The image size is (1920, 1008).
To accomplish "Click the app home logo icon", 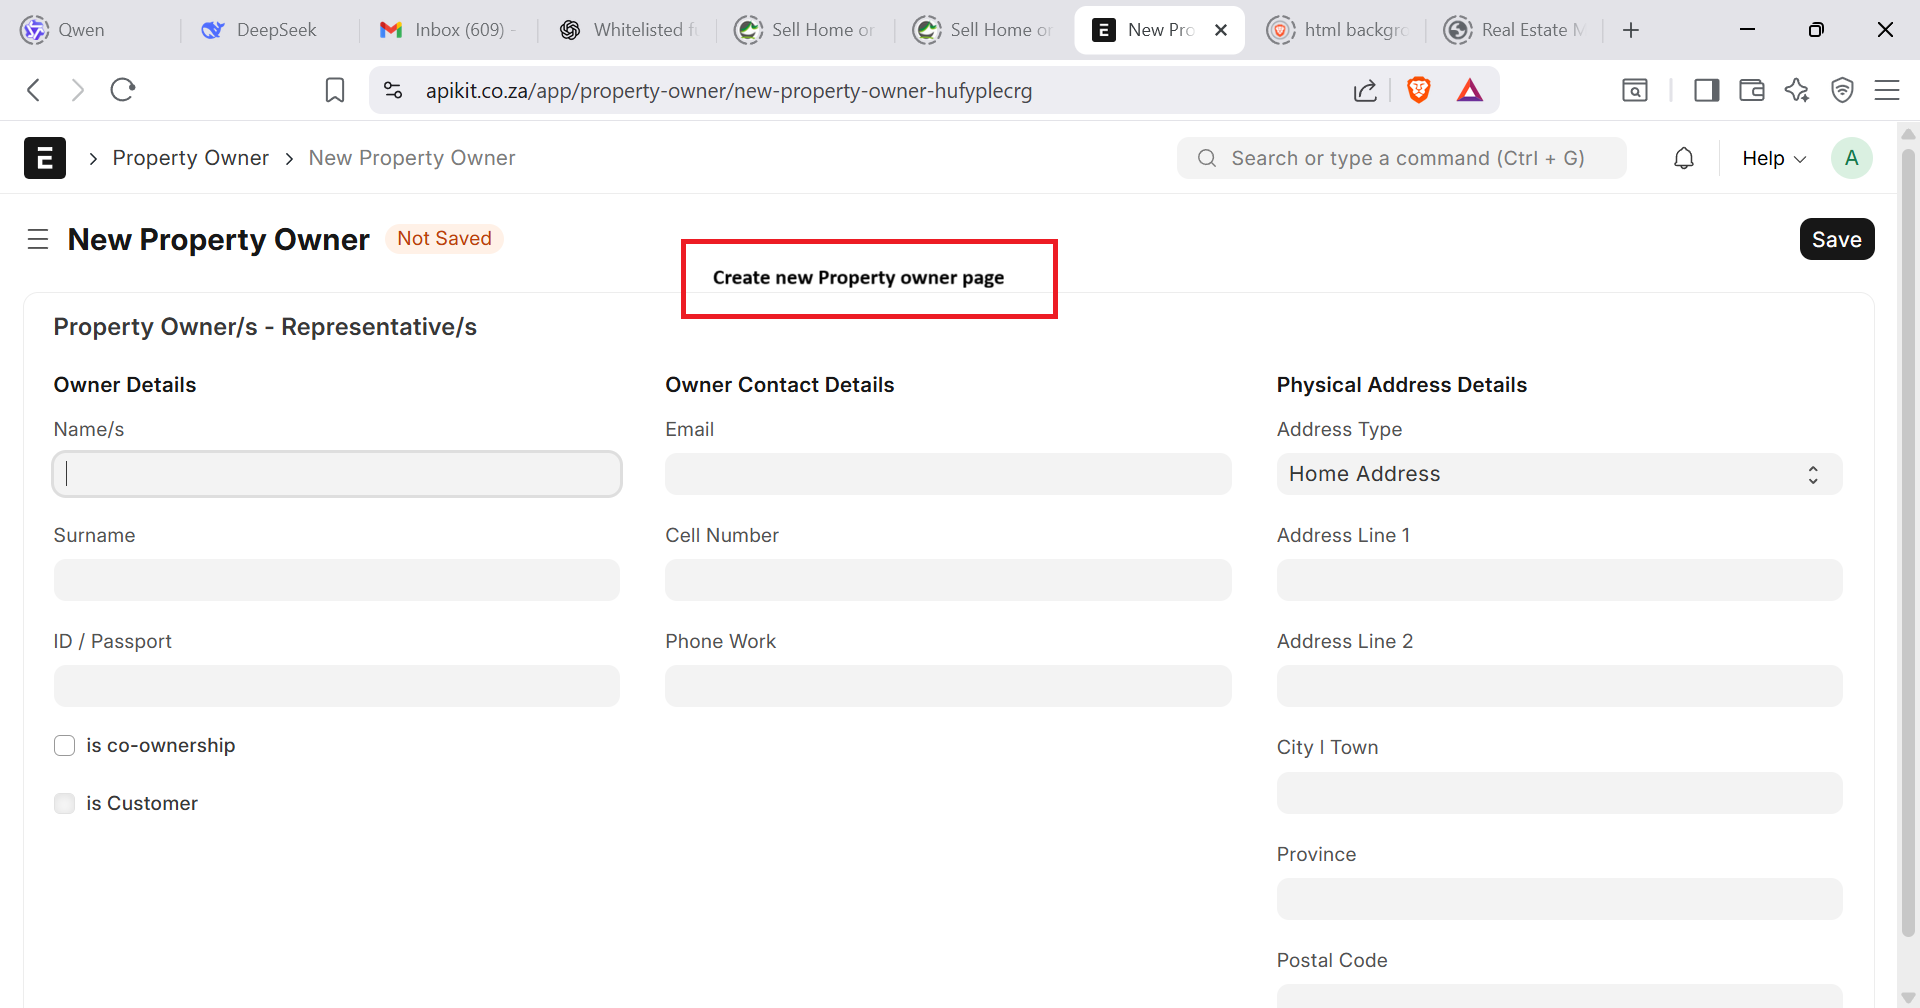I will [x=45, y=158].
